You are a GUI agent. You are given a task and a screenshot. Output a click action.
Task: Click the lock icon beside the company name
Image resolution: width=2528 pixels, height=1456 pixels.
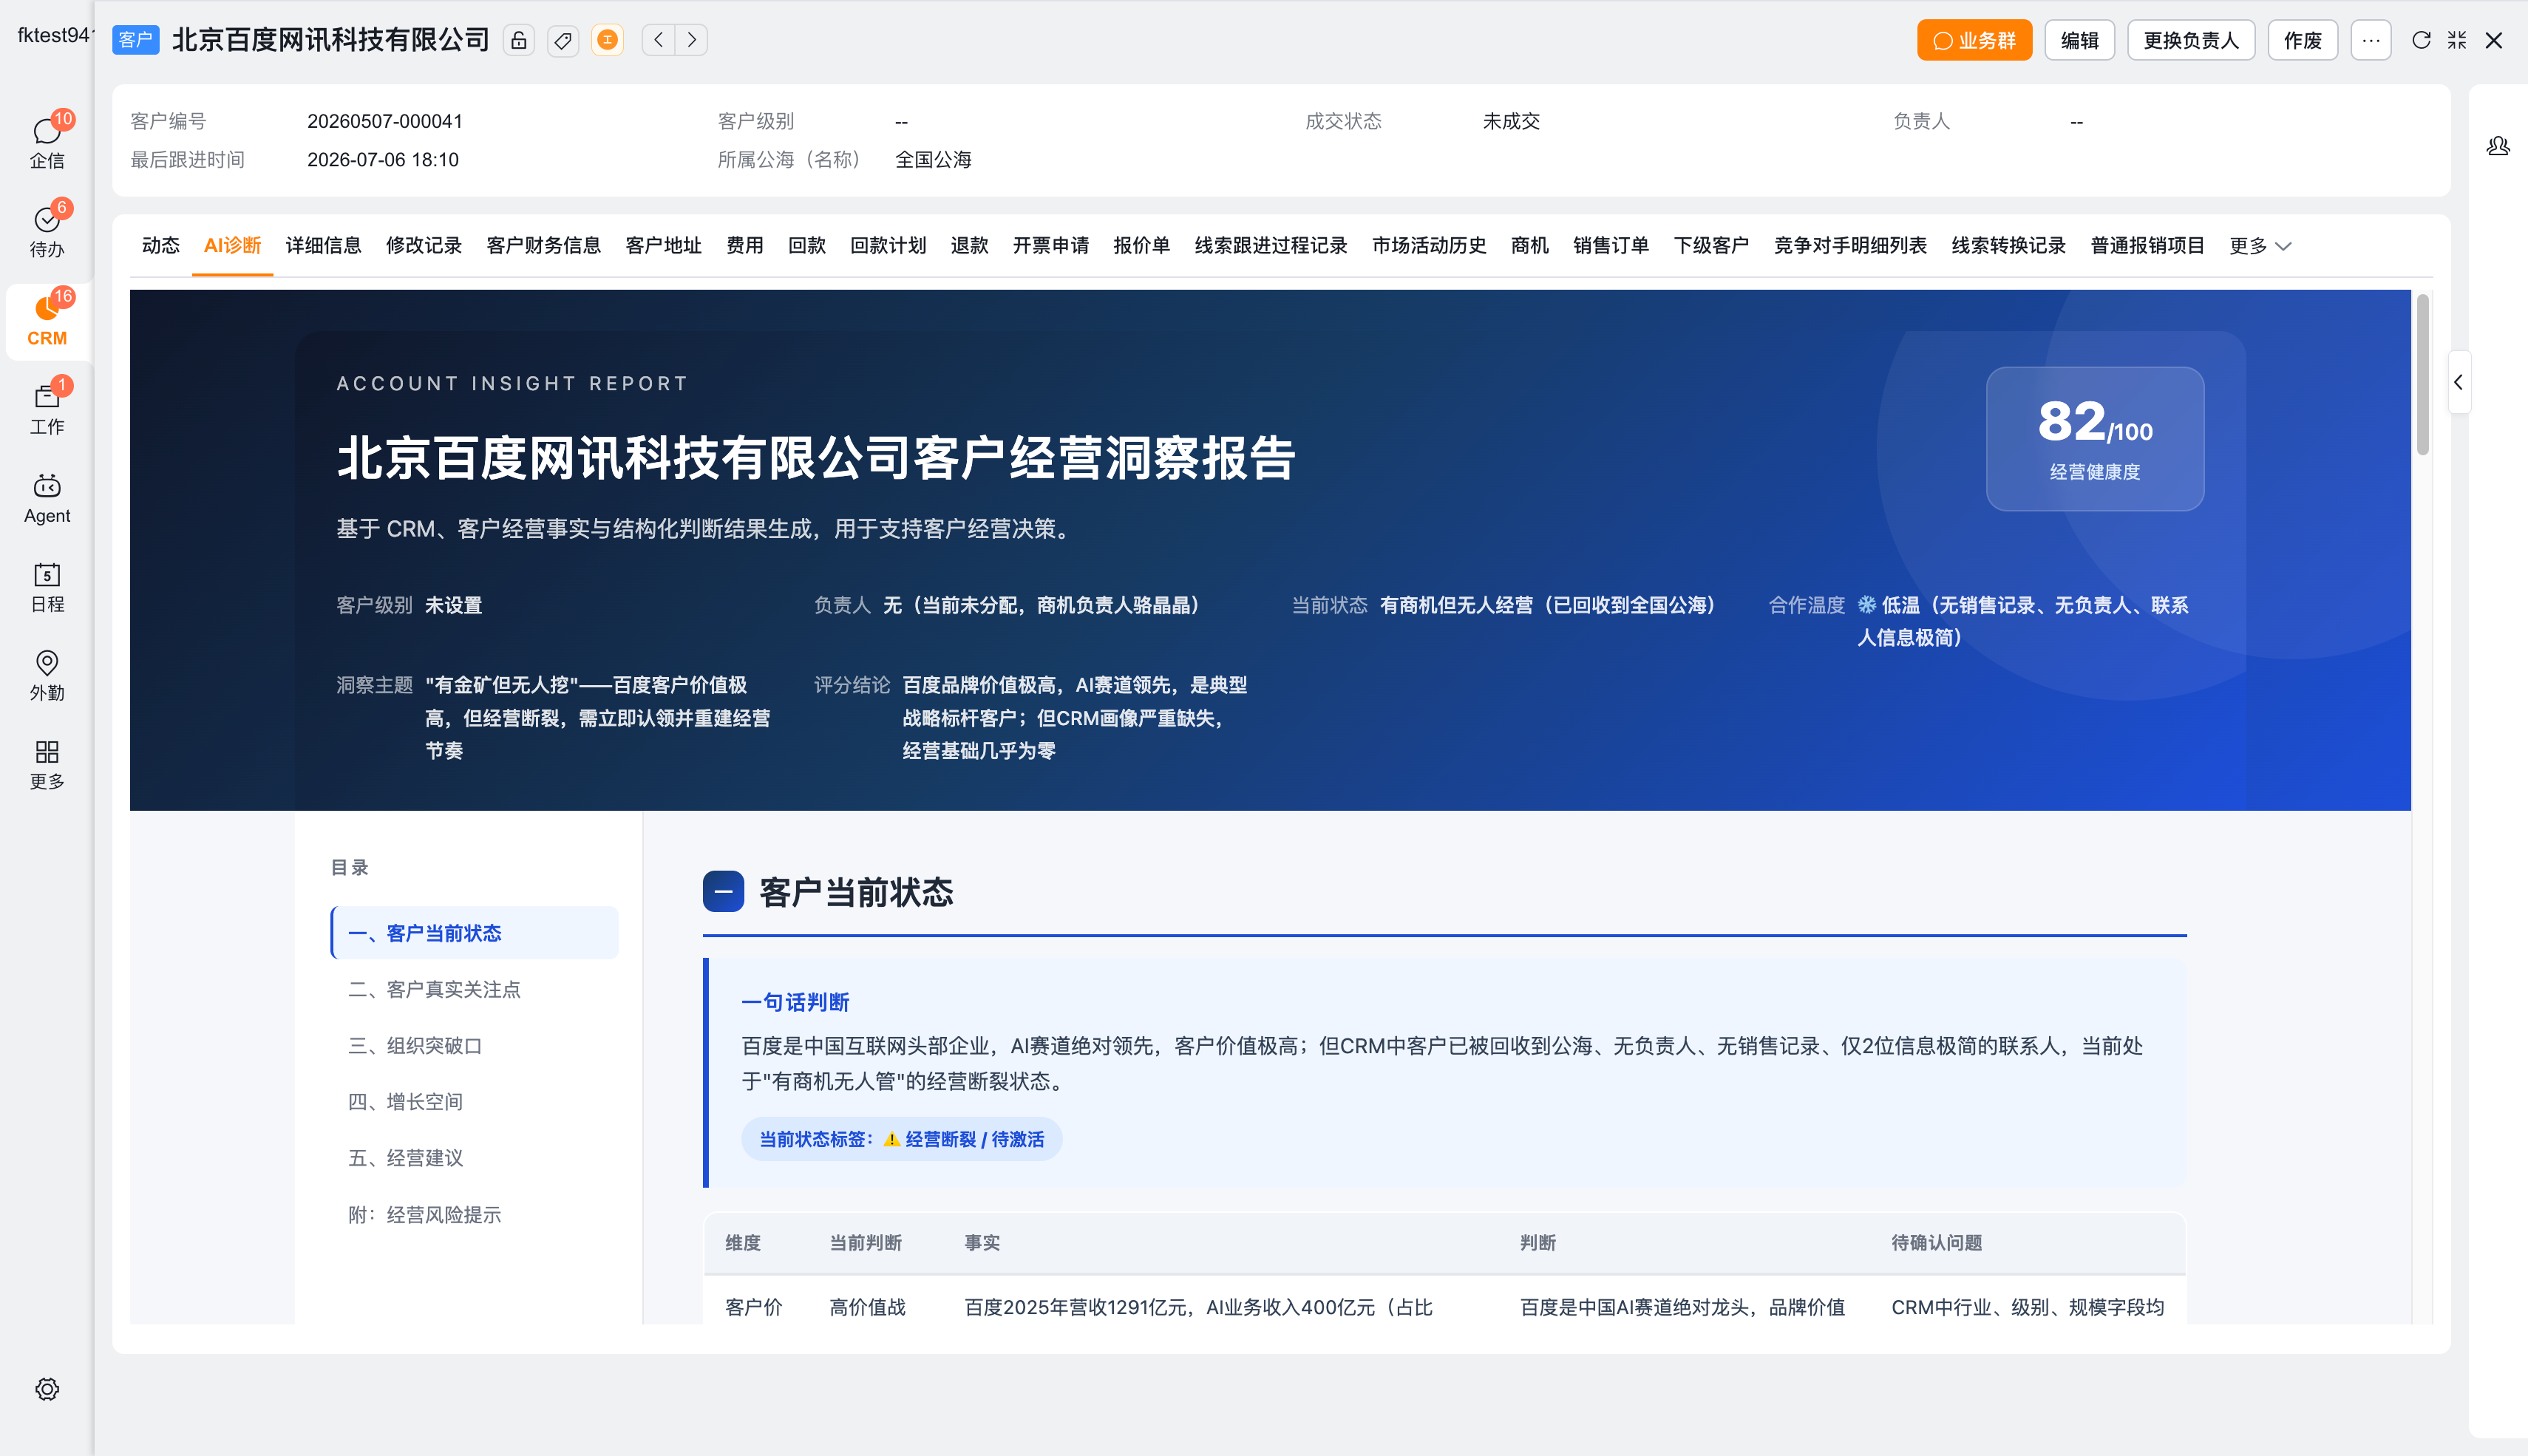tap(518, 40)
